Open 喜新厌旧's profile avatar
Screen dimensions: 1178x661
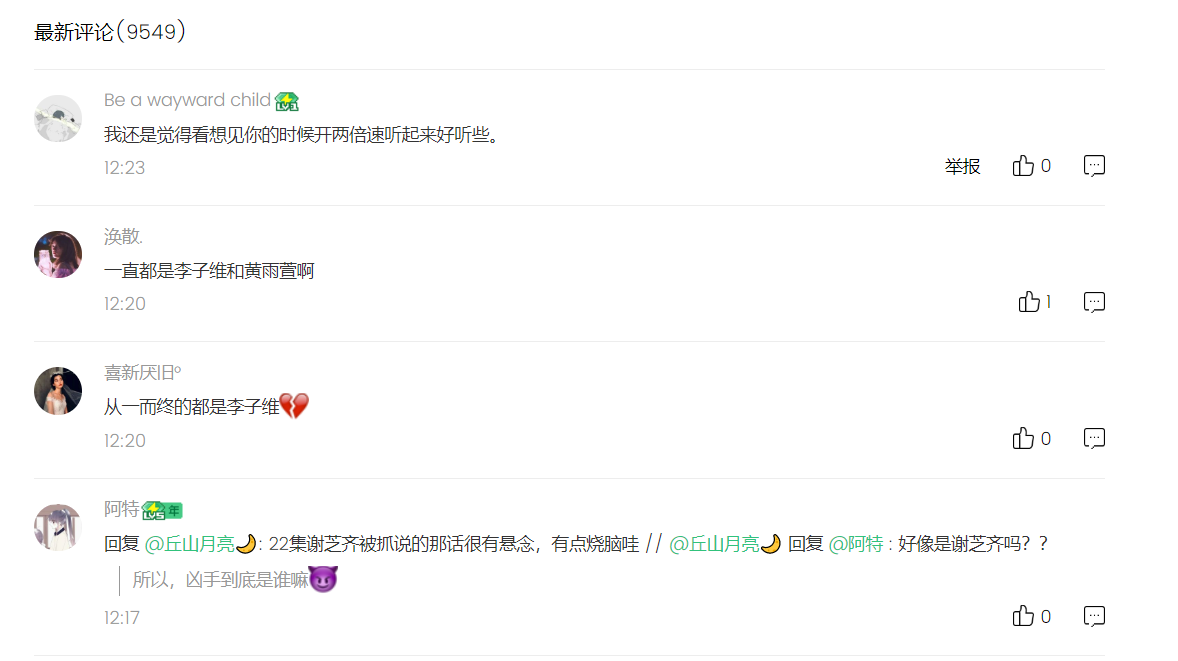[58, 391]
